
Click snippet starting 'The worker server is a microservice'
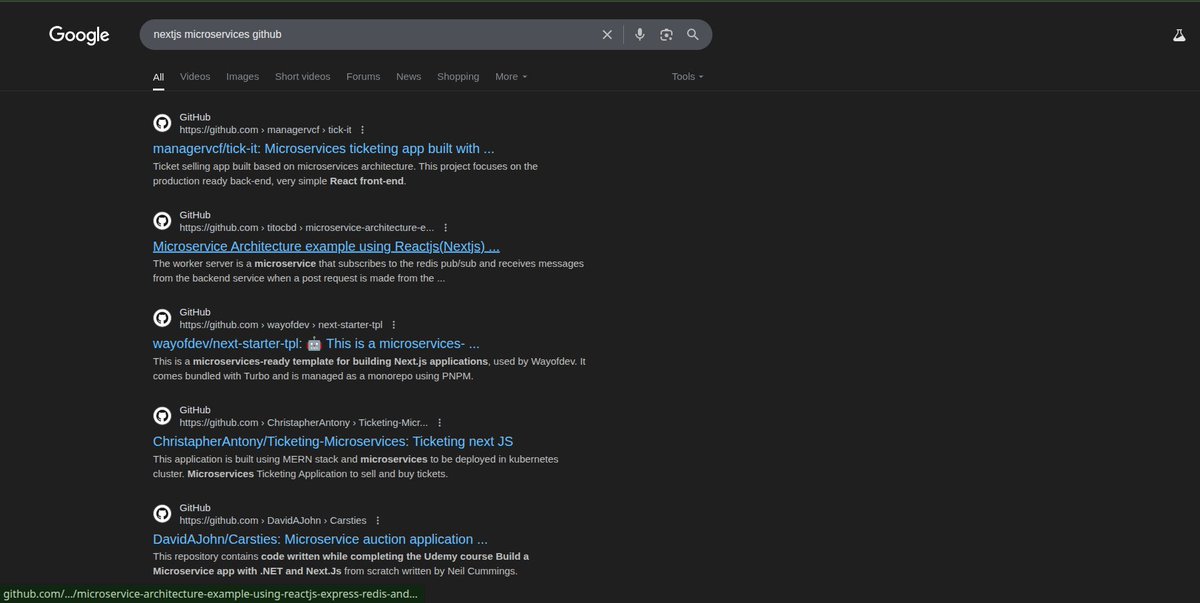pyautogui.click(x=368, y=271)
